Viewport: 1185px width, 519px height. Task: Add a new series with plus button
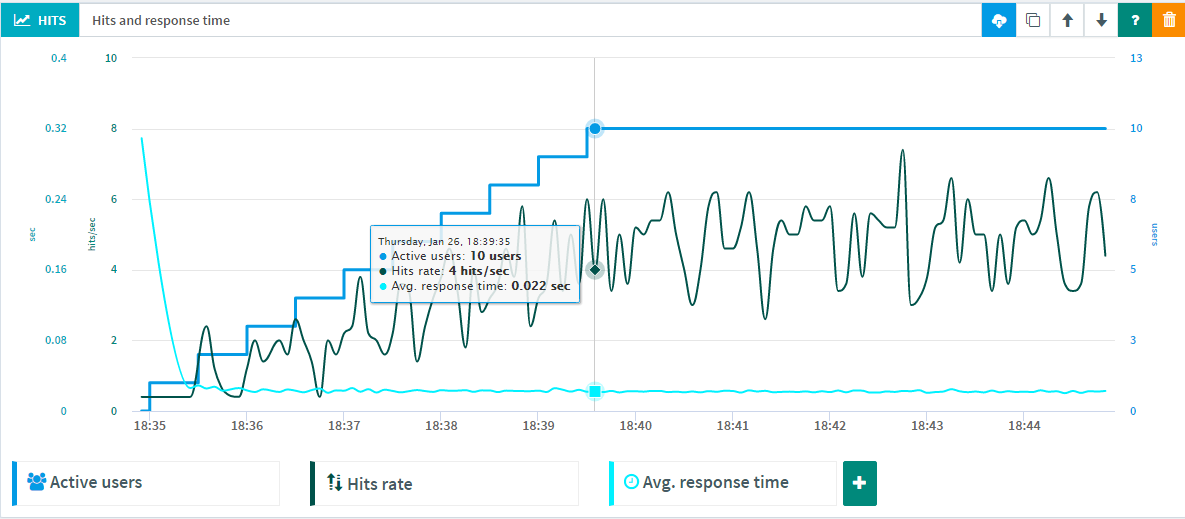[x=859, y=483]
